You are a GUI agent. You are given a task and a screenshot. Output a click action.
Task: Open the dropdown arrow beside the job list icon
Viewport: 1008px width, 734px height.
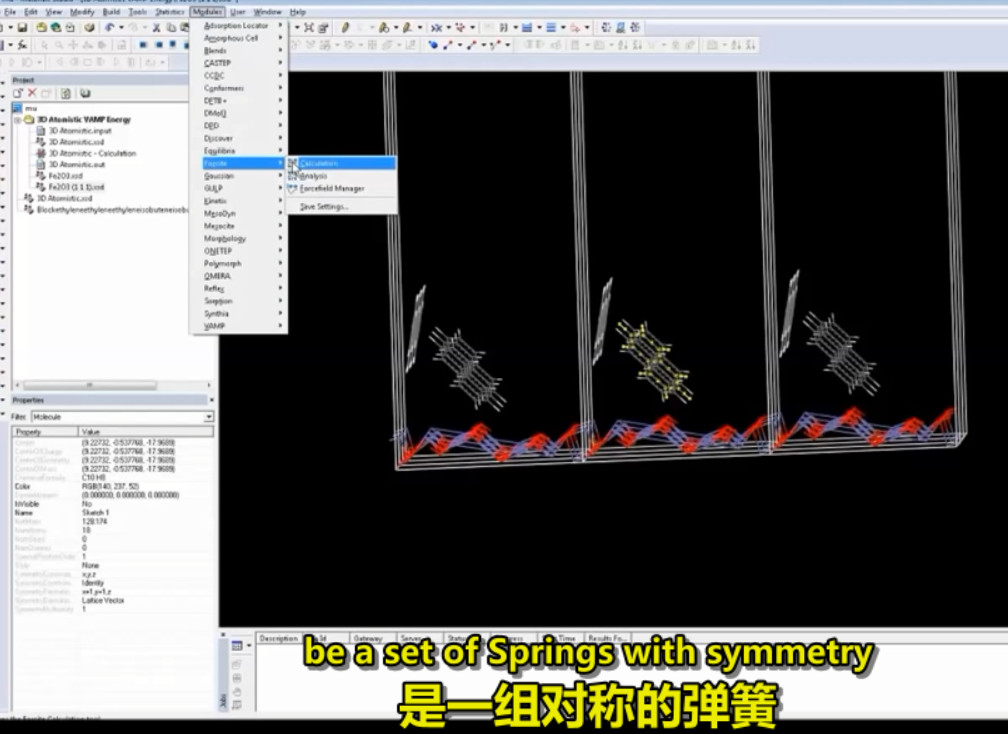(249, 645)
